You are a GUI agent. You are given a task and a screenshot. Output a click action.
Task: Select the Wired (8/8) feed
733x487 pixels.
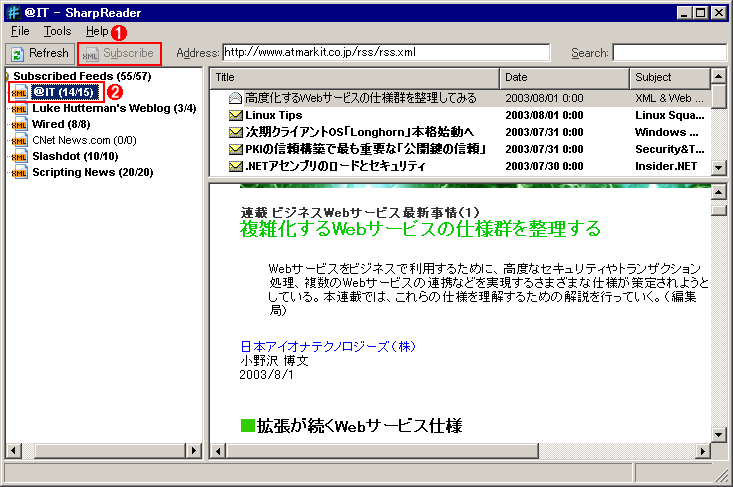(x=61, y=124)
